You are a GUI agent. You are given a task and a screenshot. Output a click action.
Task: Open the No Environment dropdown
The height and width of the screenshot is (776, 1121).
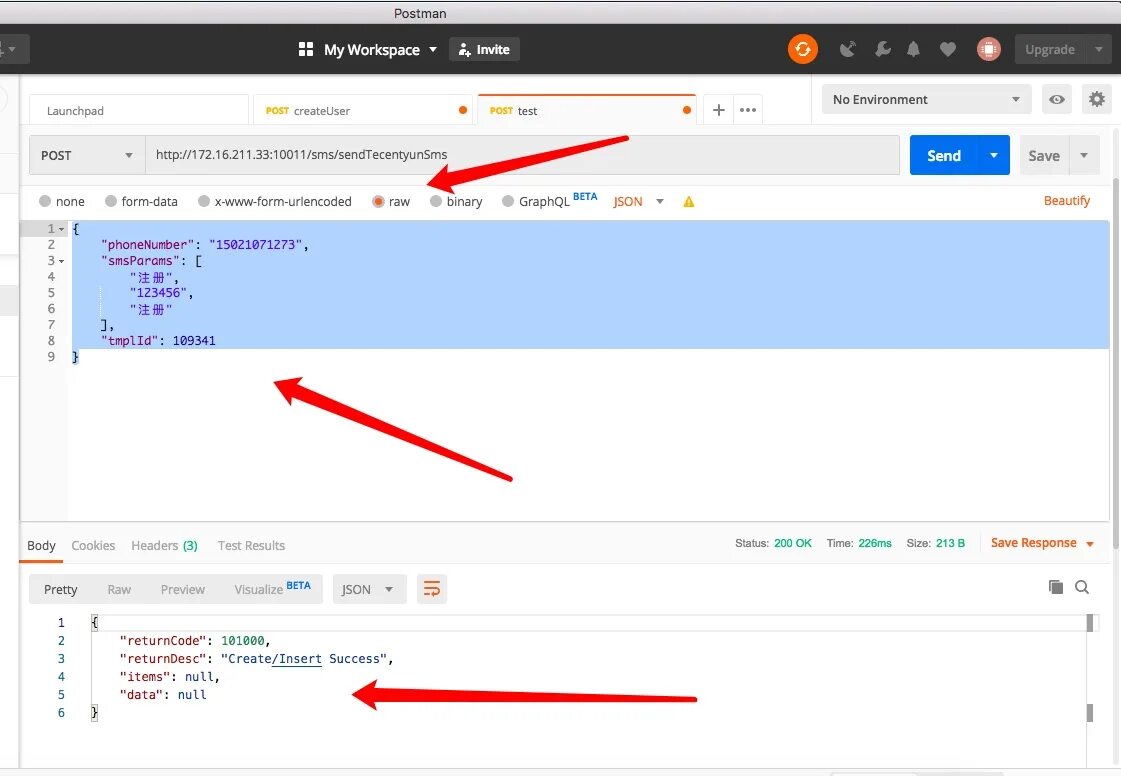927,99
